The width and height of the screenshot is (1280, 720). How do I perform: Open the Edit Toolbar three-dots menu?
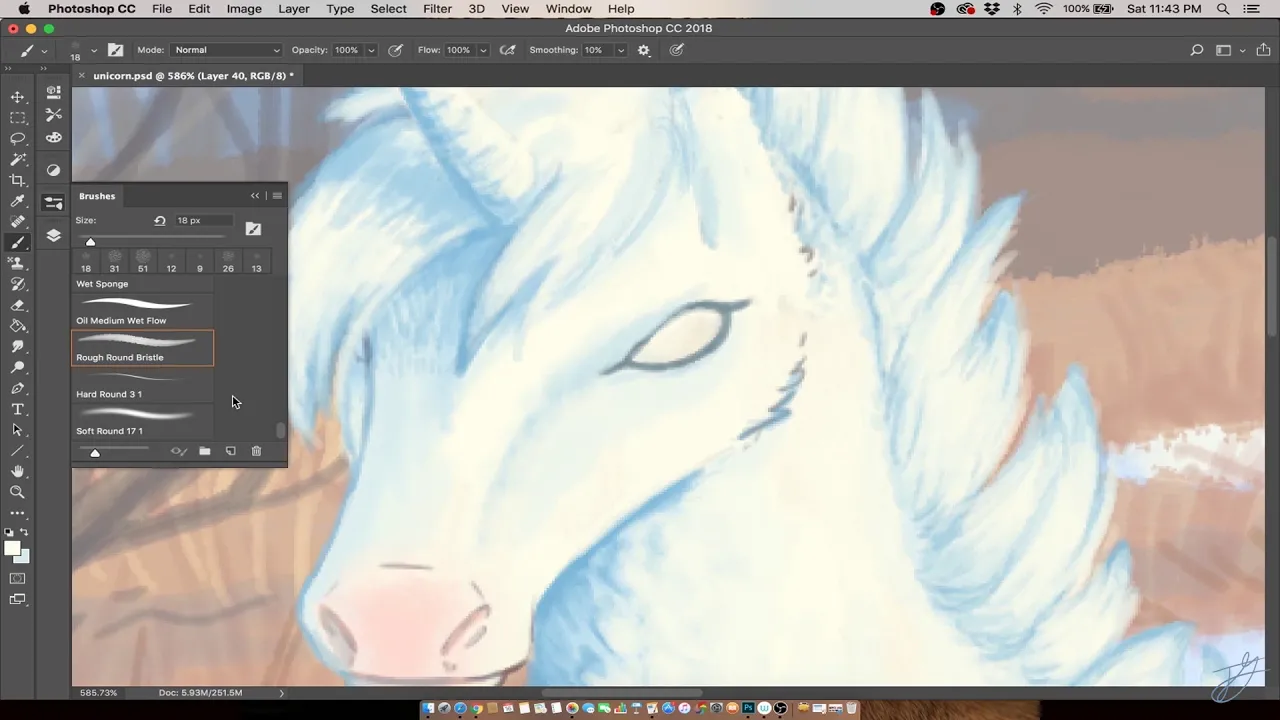[x=18, y=513]
